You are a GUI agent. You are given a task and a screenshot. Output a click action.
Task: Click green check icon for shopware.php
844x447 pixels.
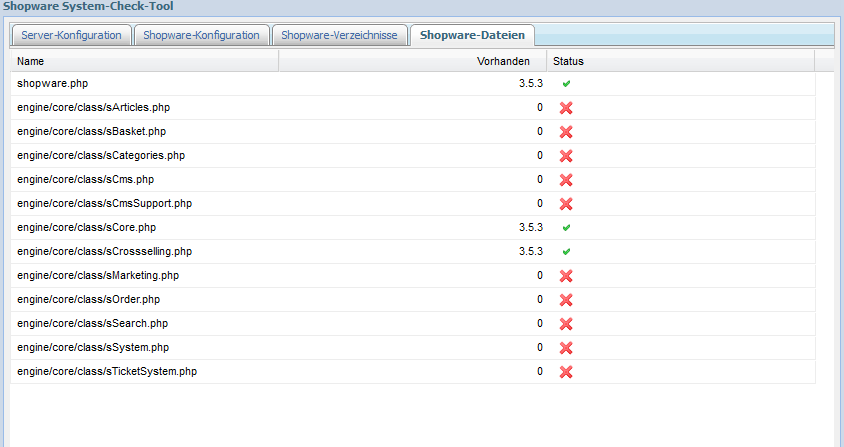pos(566,83)
